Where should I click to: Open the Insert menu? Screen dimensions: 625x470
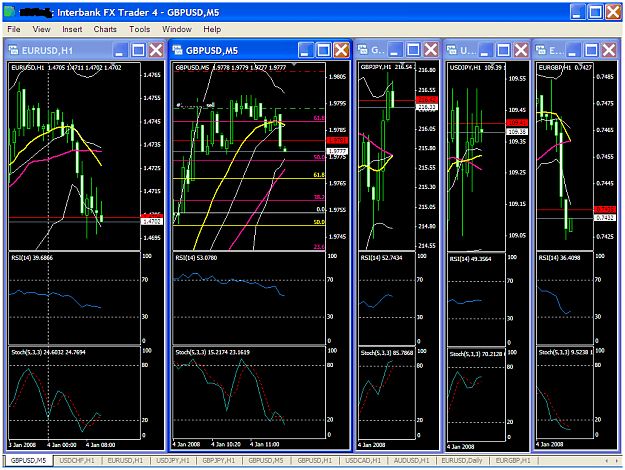click(x=72, y=29)
